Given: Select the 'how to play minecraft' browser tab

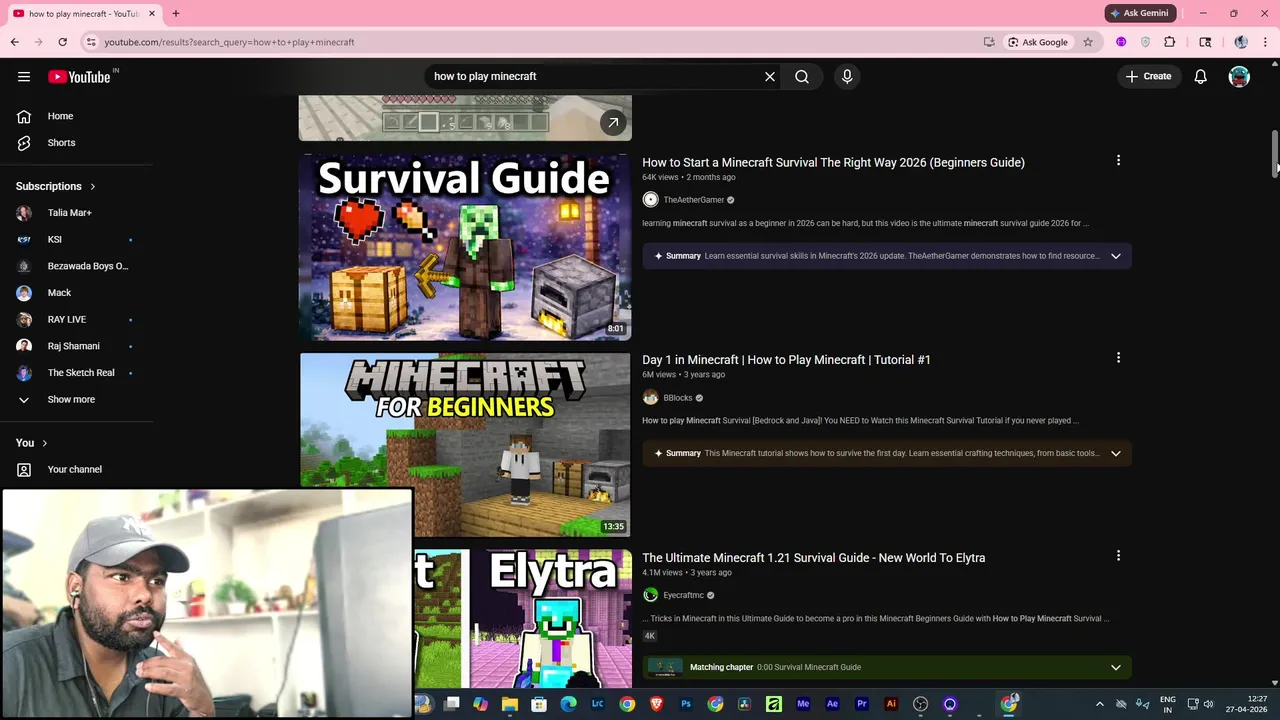Looking at the screenshot, I should [84, 14].
